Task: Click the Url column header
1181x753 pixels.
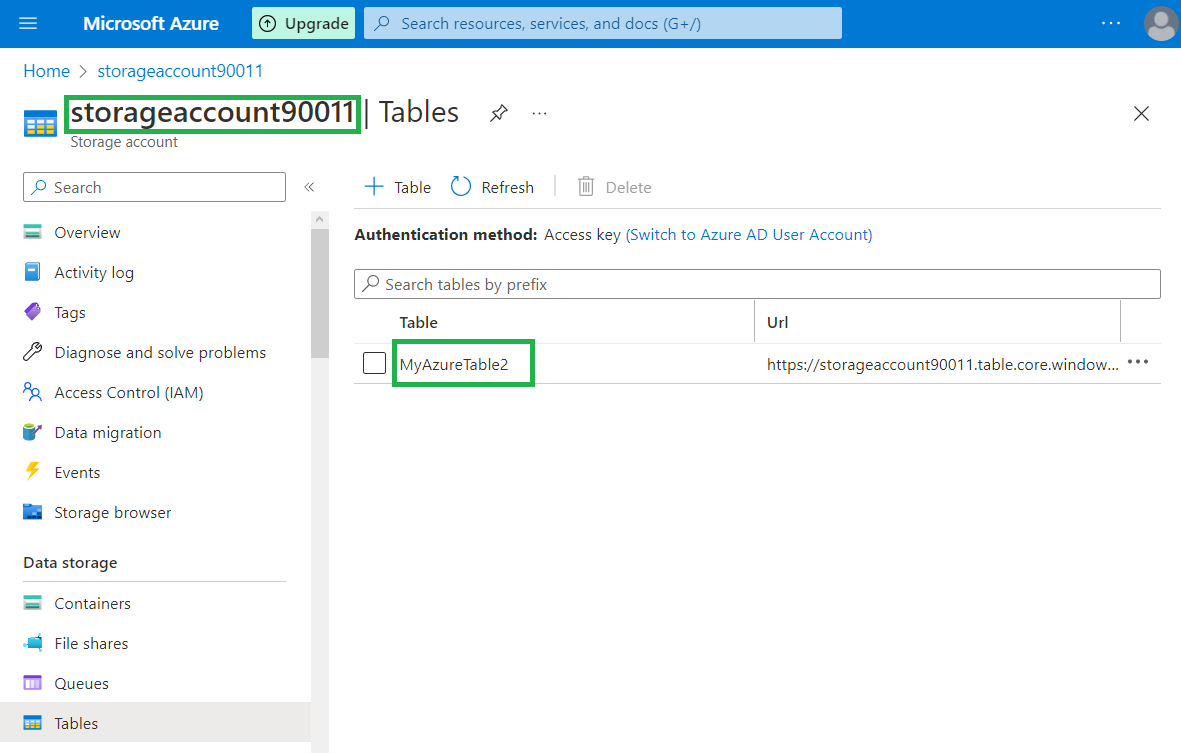Action: (777, 322)
